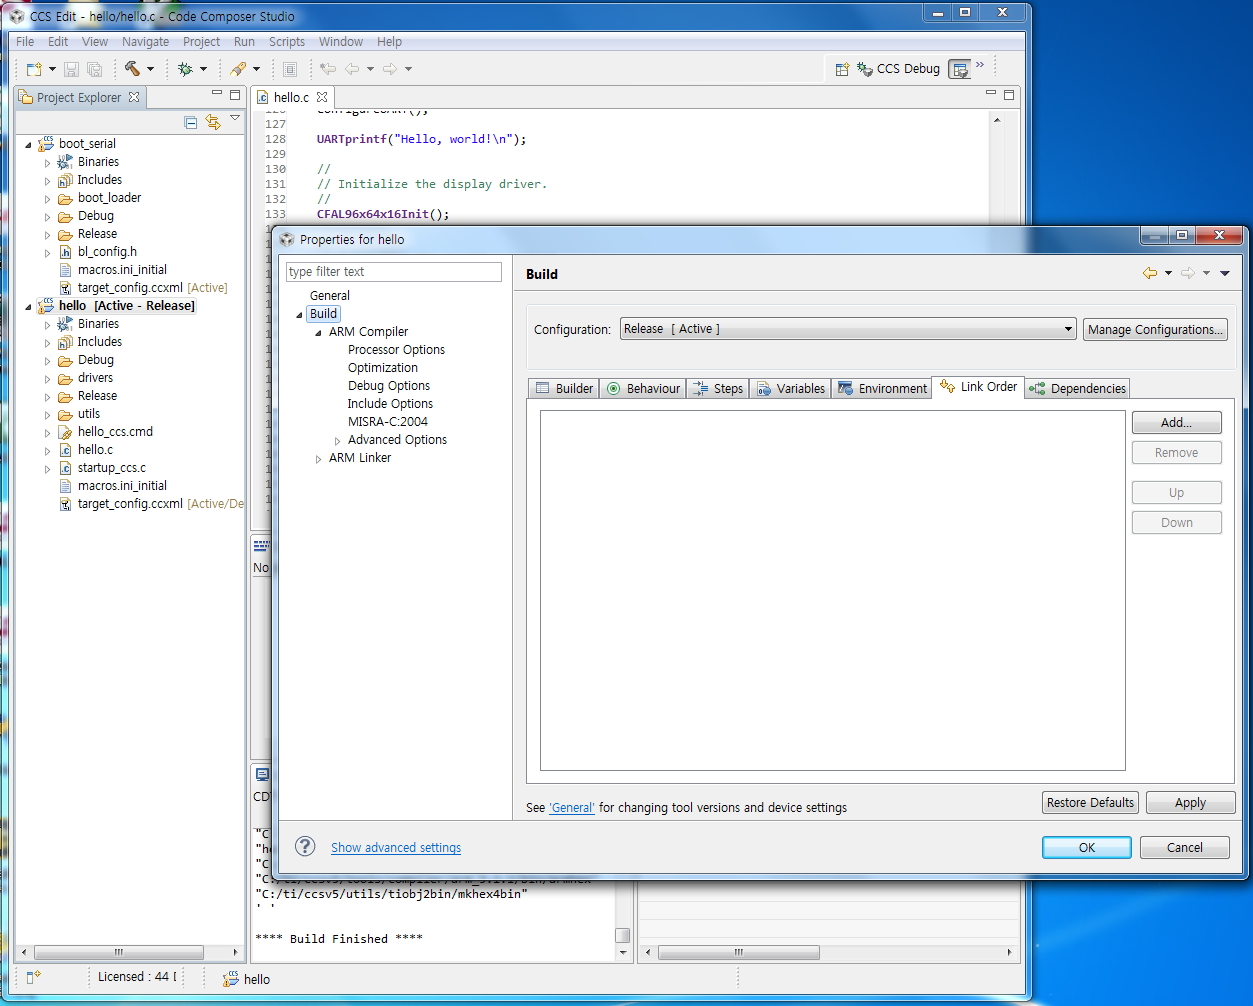Open the Configuration dropdown

click(x=848, y=329)
